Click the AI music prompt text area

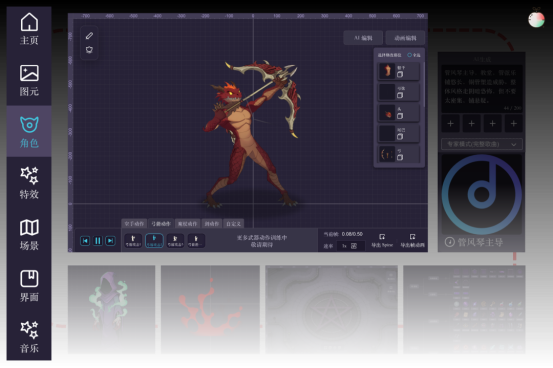[481, 89]
